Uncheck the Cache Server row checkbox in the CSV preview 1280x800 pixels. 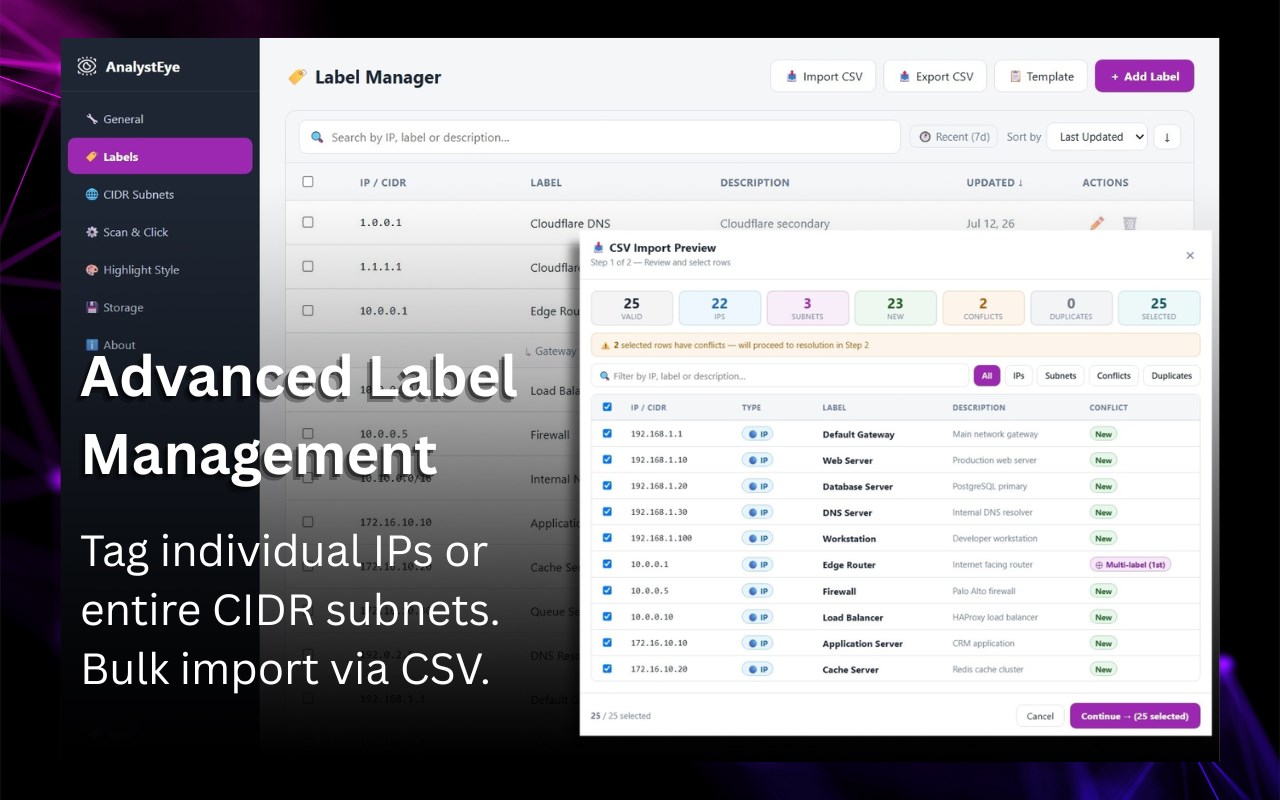pos(607,668)
